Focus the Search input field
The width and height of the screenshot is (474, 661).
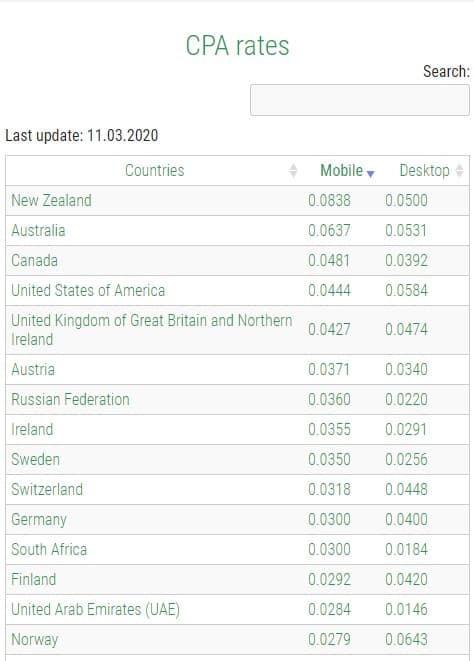pos(360,100)
